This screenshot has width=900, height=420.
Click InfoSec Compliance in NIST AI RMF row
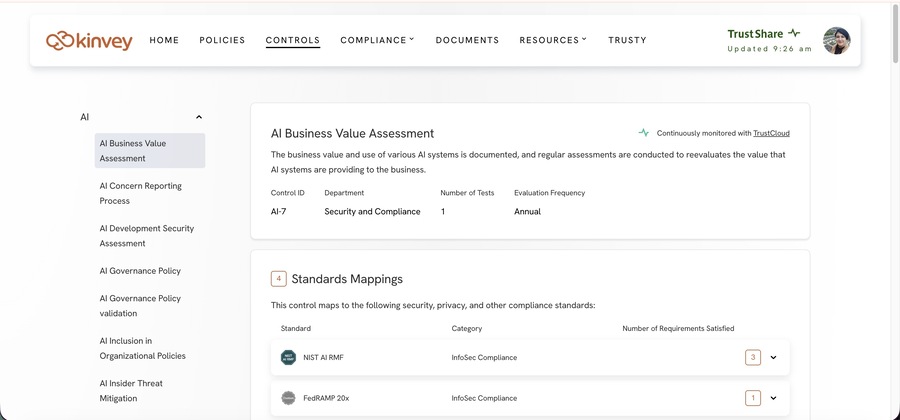coord(484,357)
